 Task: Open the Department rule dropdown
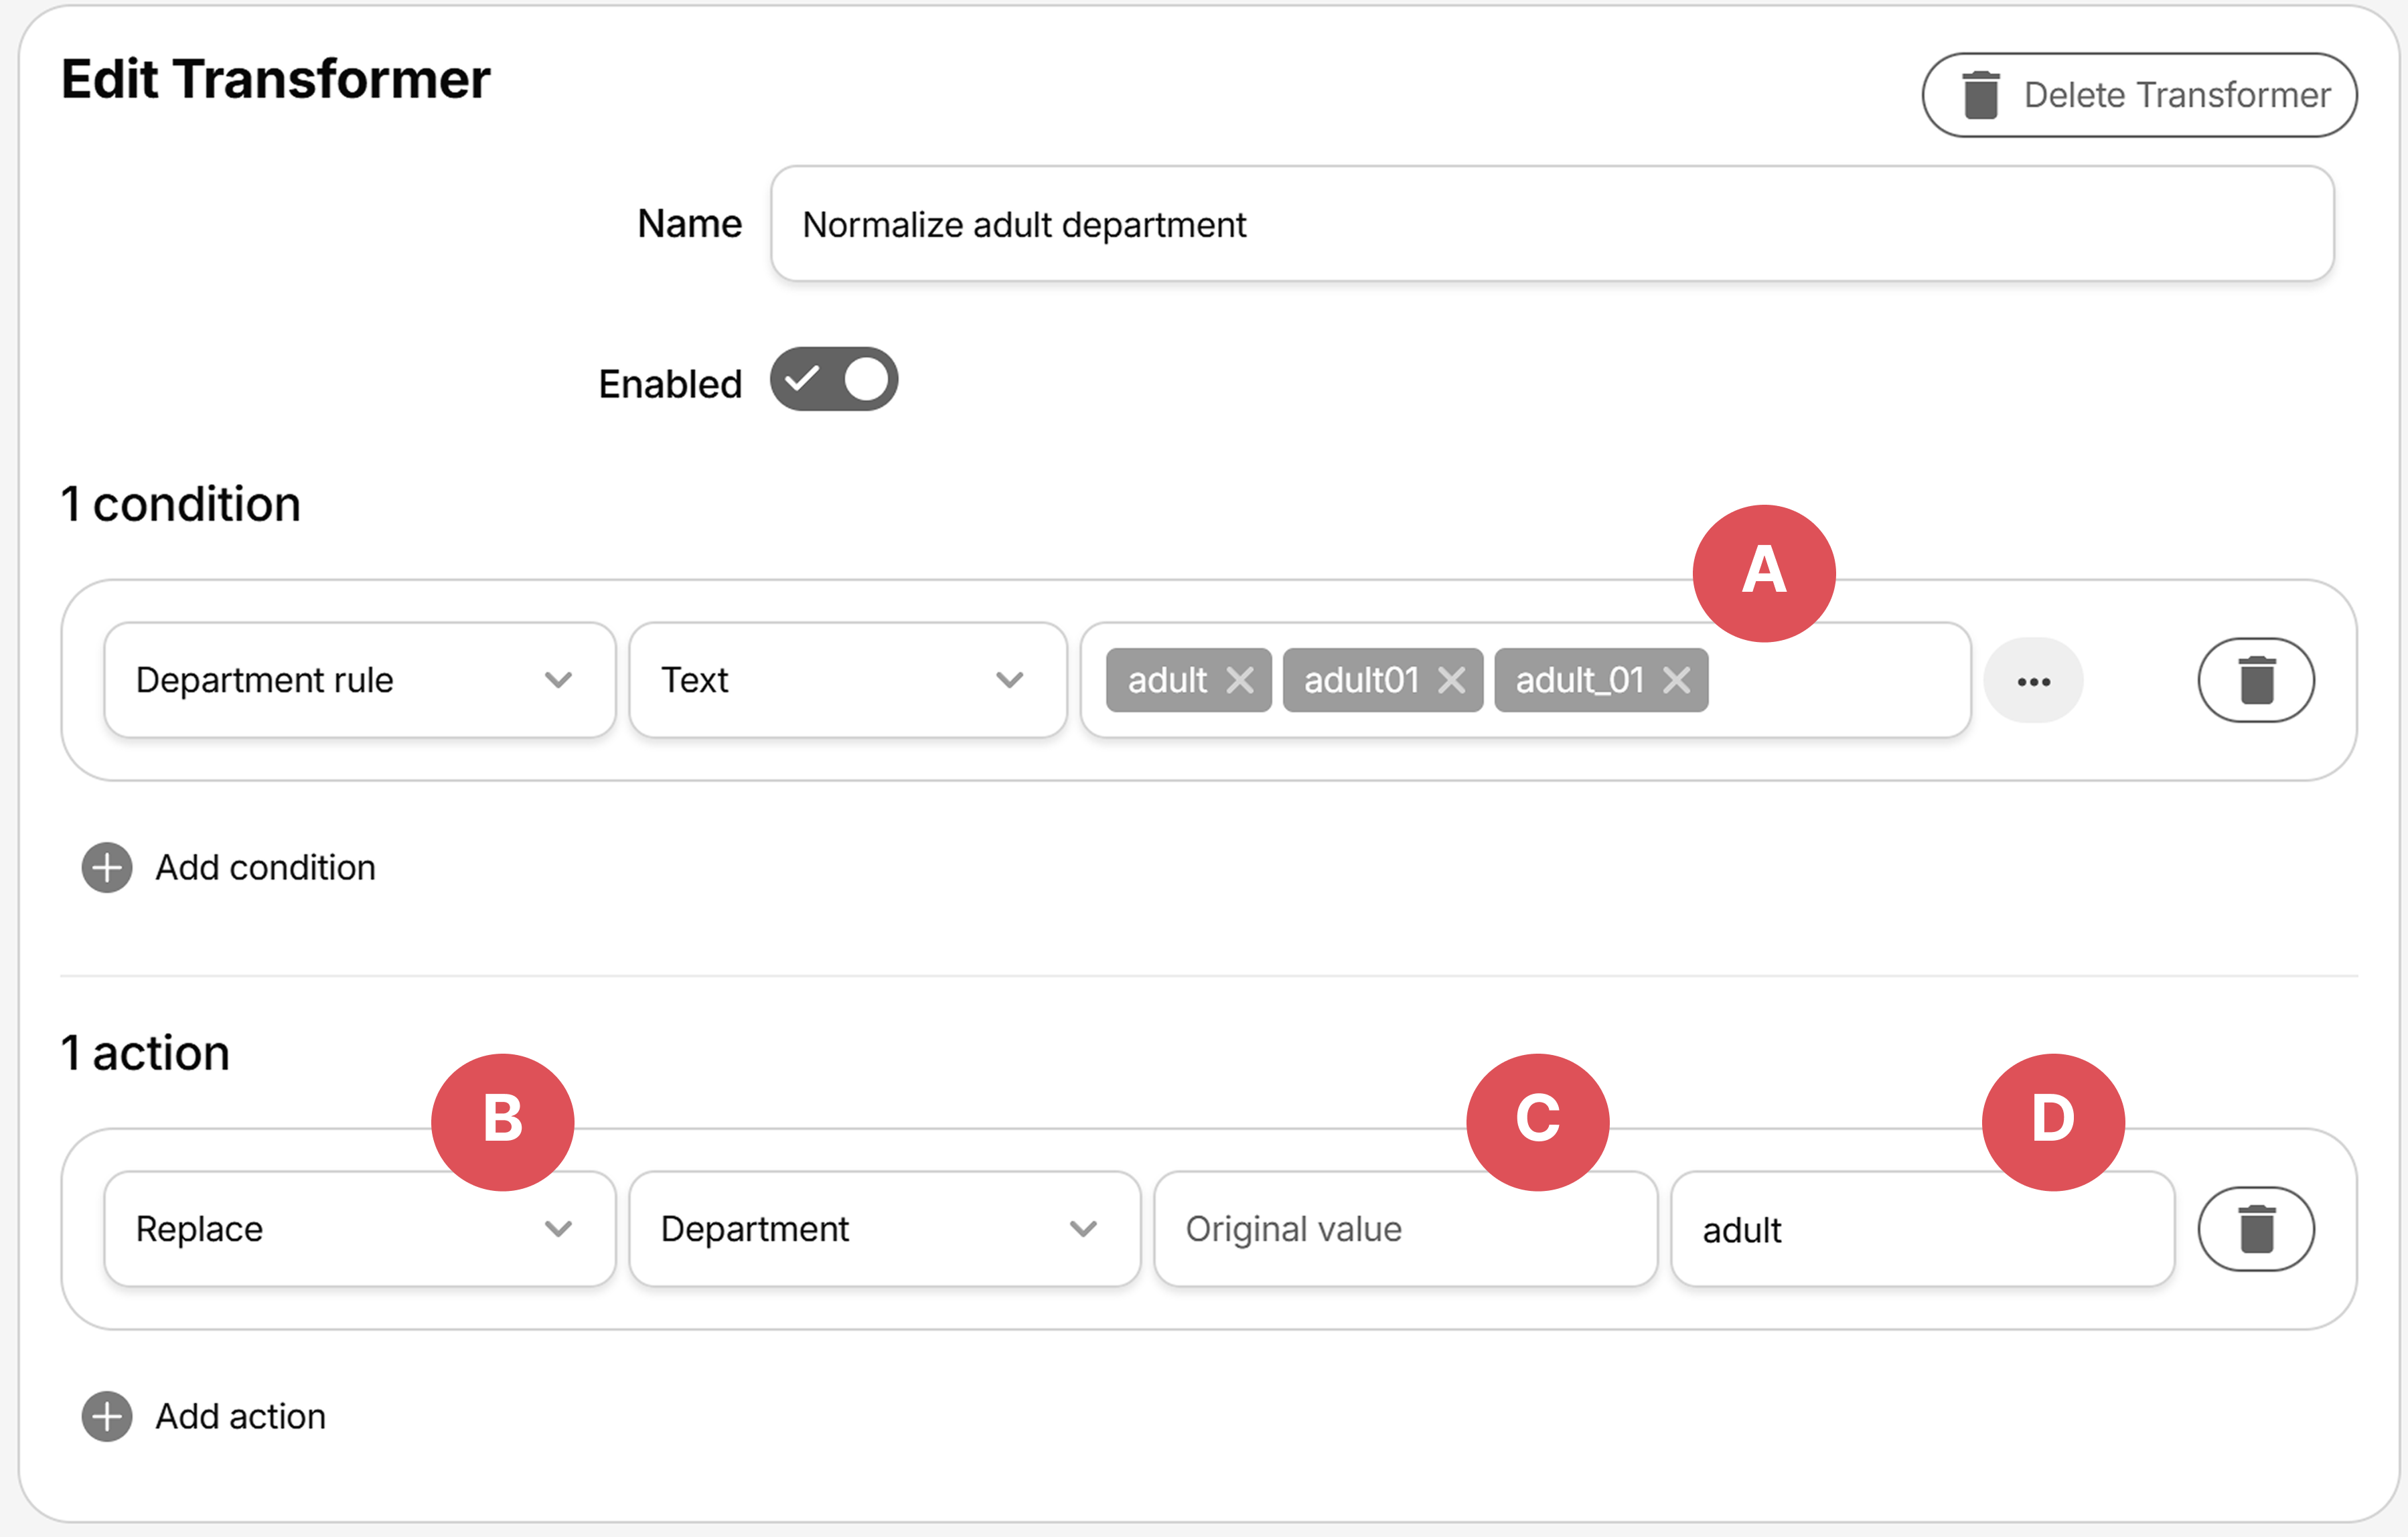click(x=359, y=680)
